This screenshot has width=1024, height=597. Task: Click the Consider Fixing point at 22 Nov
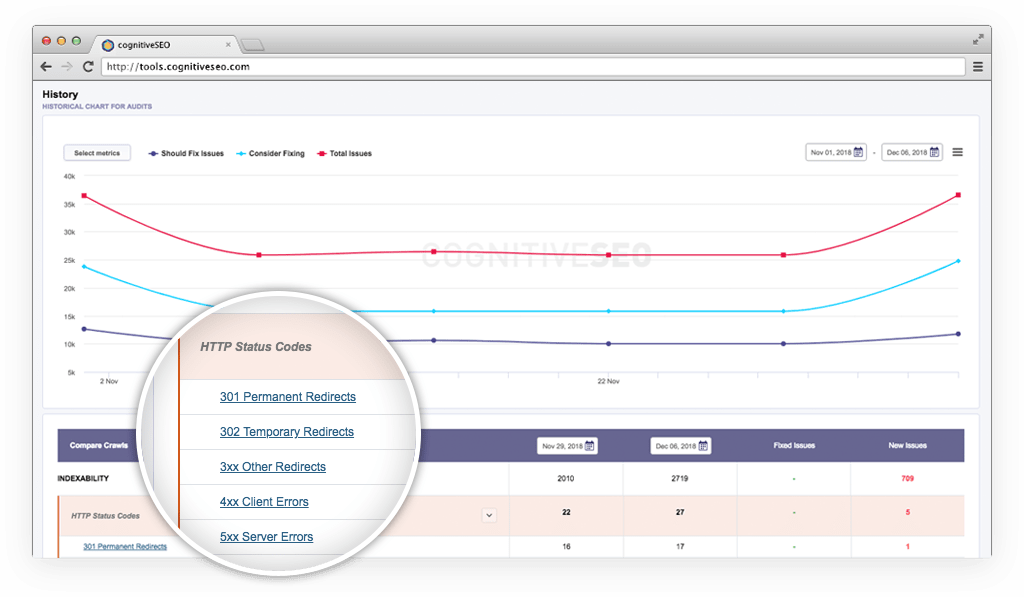609,312
